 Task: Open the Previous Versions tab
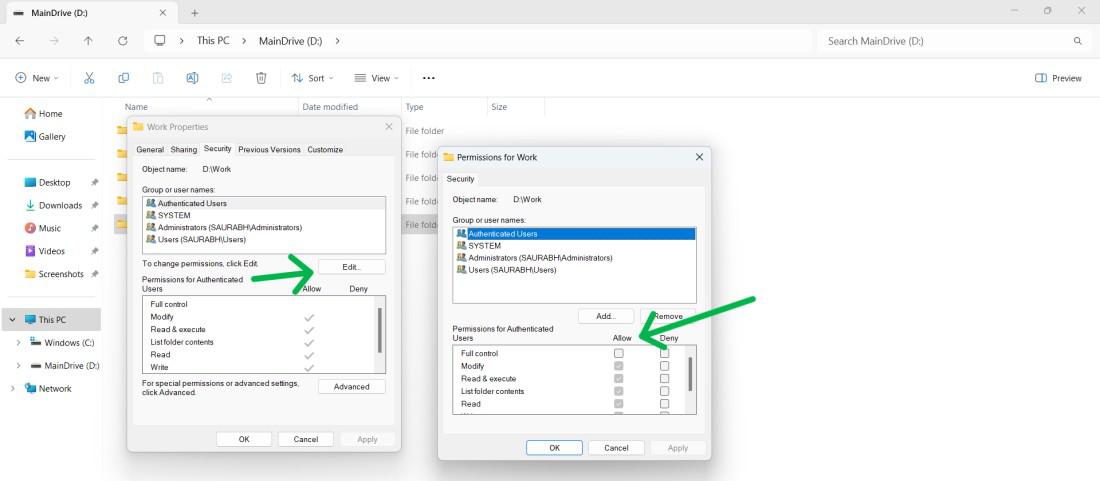[x=269, y=149]
